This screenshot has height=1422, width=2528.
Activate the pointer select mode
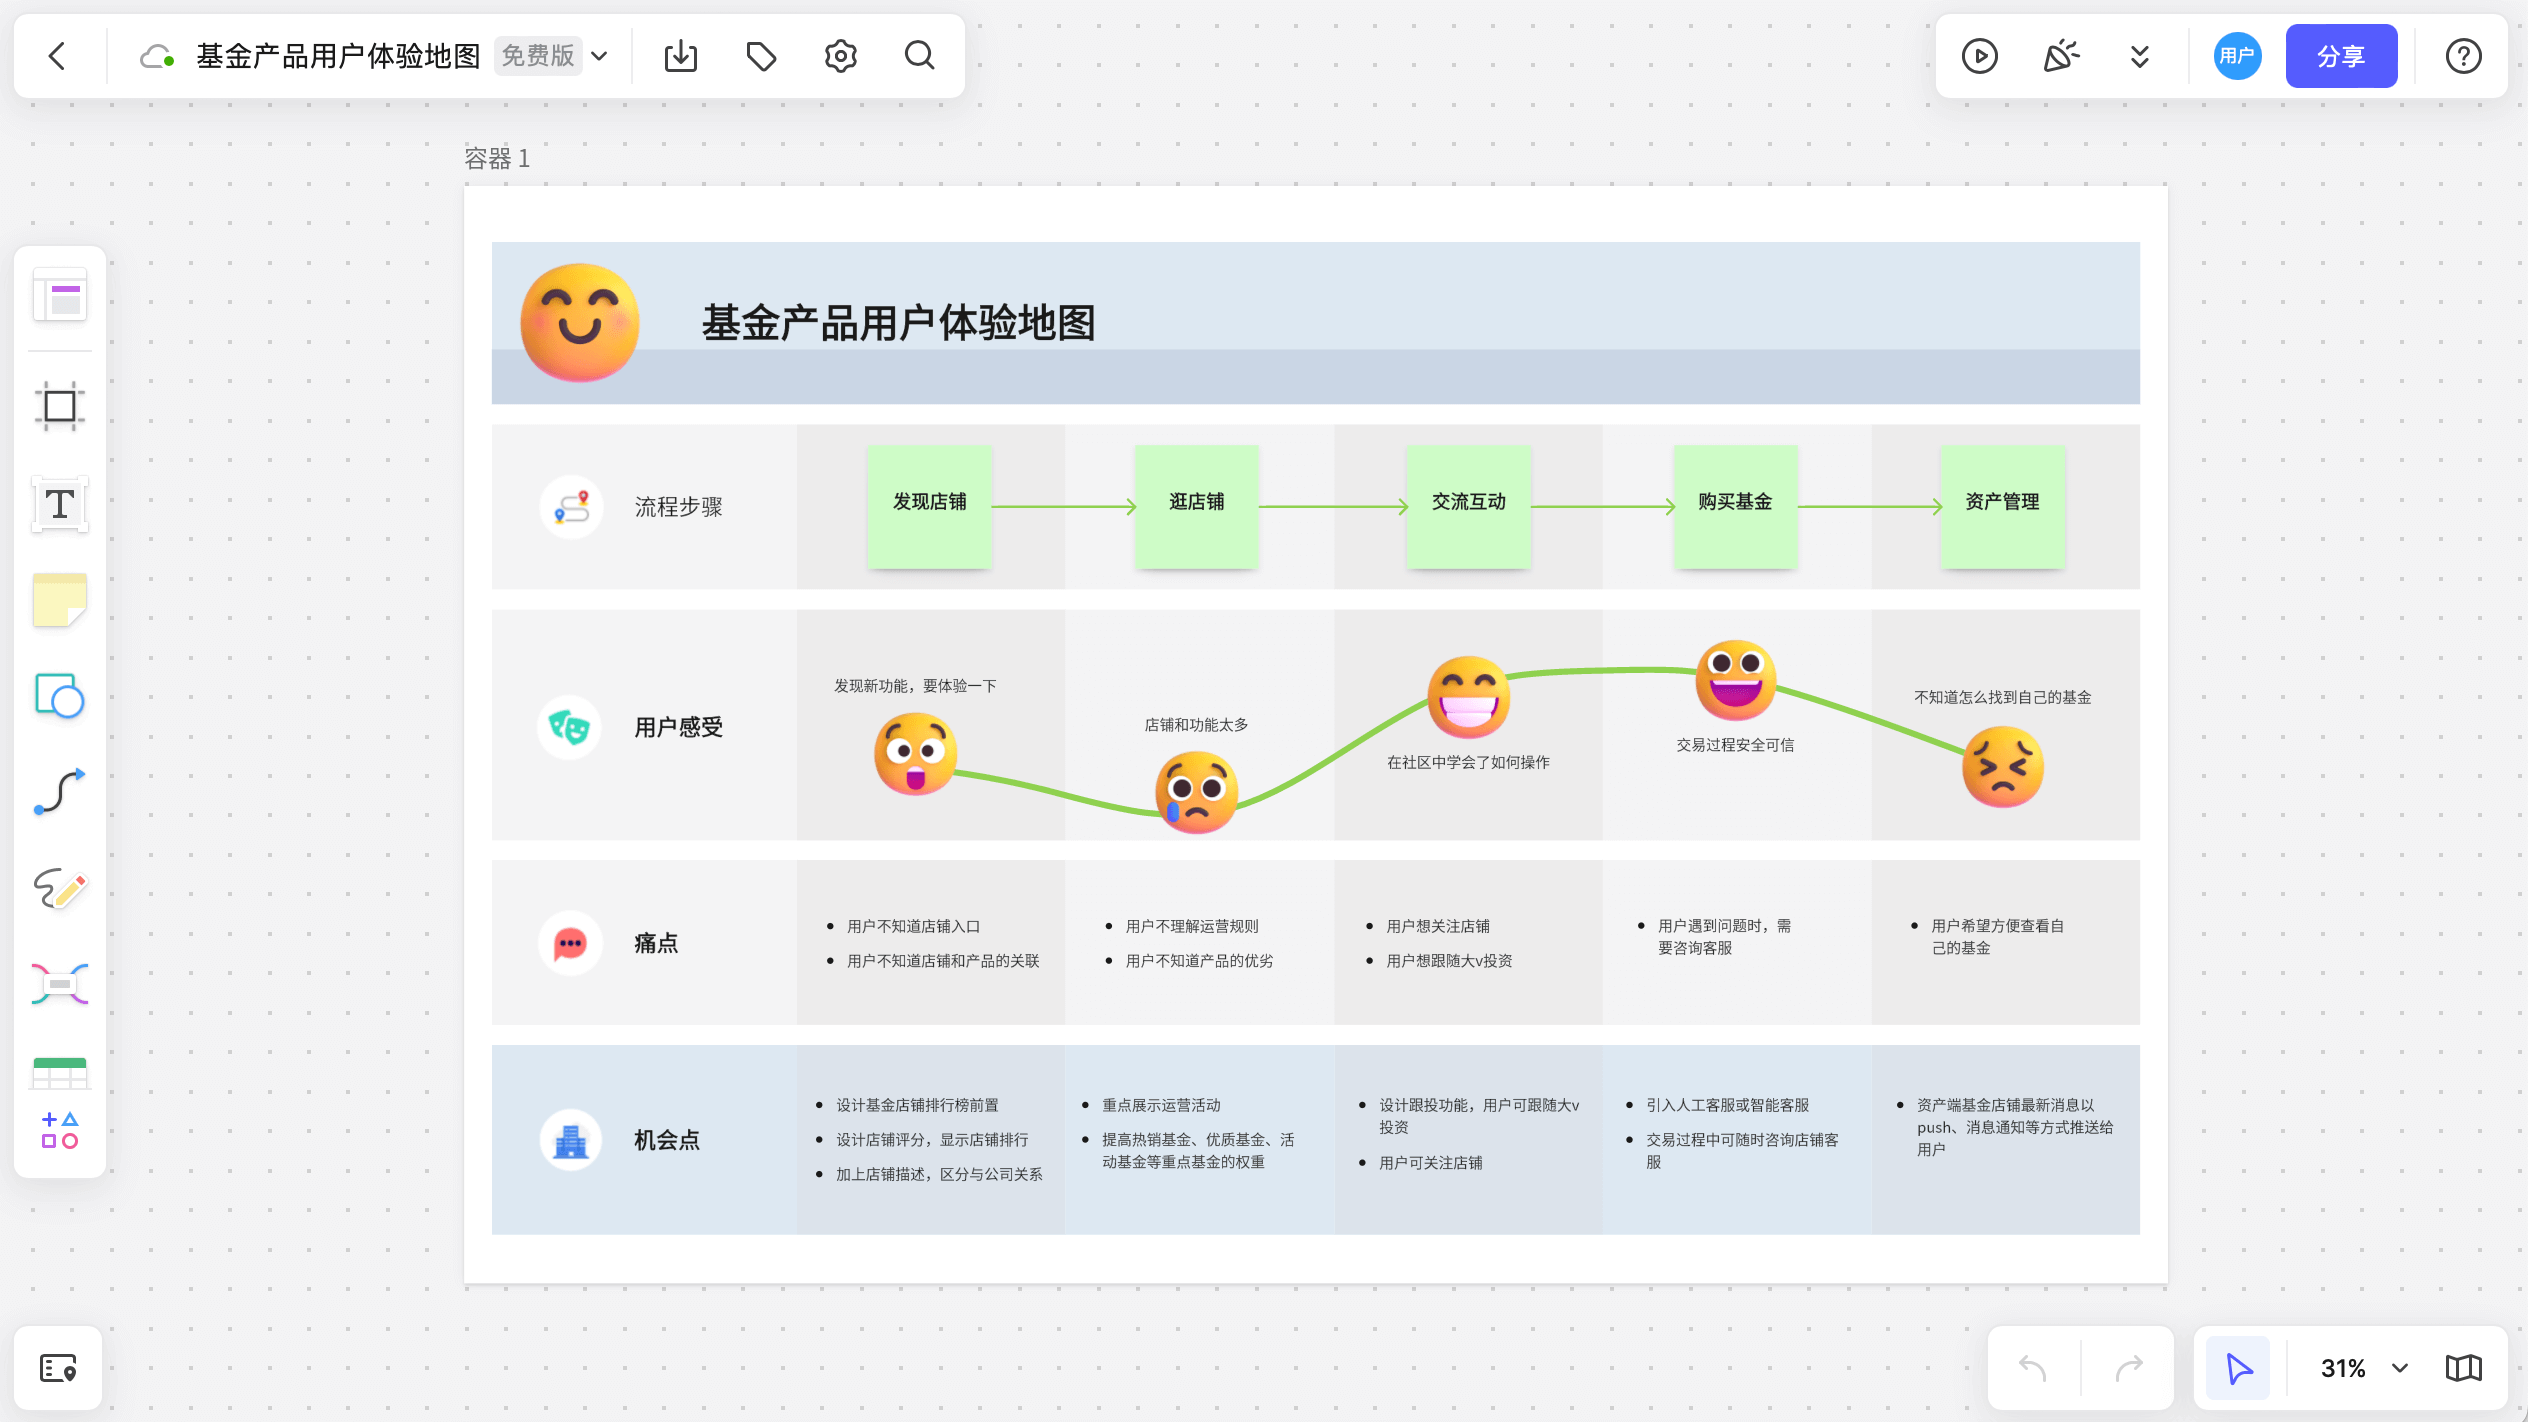[2238, 1368]
